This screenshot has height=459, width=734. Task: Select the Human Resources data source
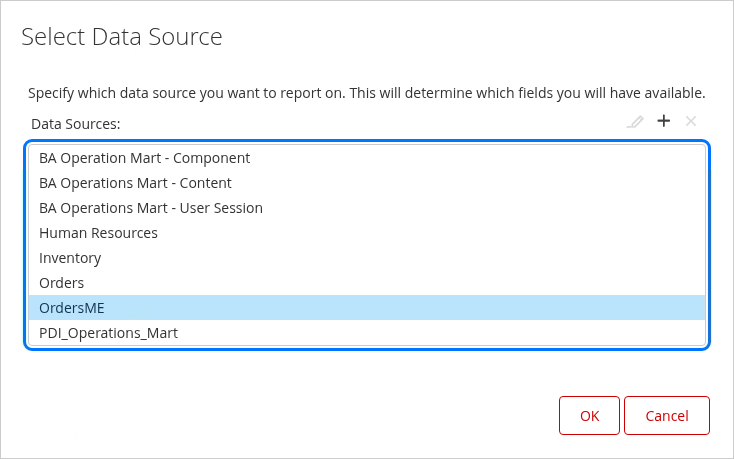98,233
